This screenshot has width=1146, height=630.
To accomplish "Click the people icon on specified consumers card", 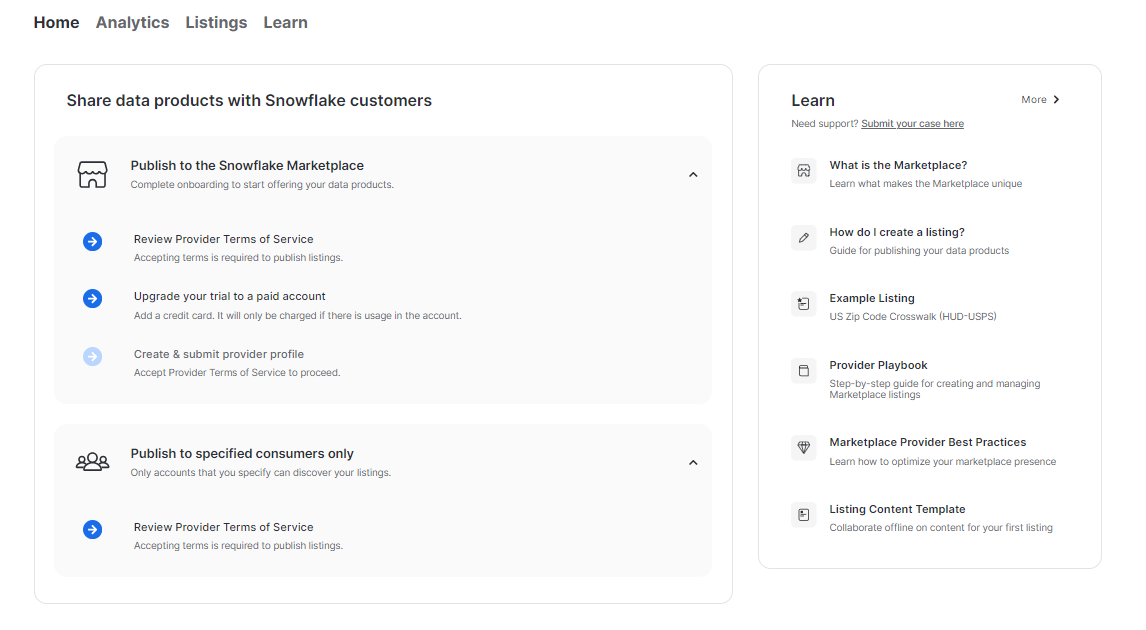I will coord(92,461).
